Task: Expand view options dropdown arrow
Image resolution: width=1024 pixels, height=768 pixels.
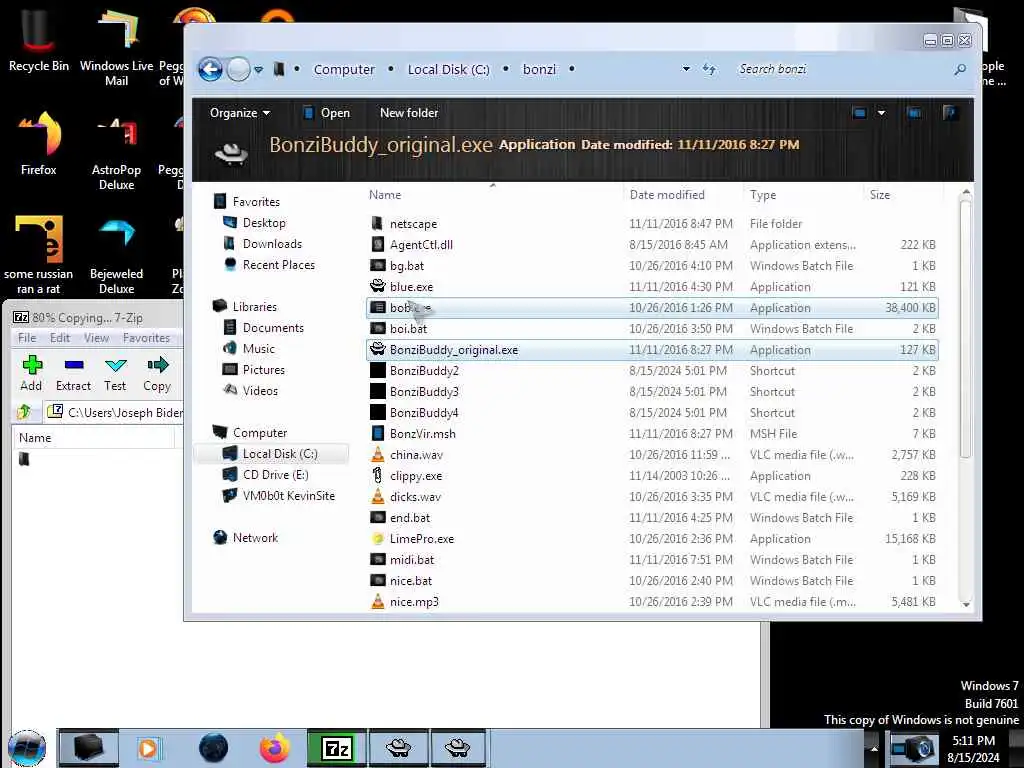Action: click(881, 113)
